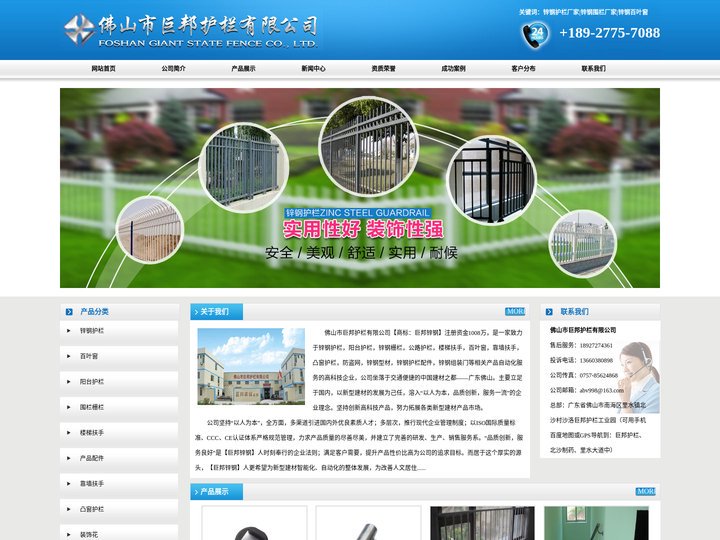Click the triangle bullet beside 凸窗护栏
720x540 pixels.
[x=69, y=509]
